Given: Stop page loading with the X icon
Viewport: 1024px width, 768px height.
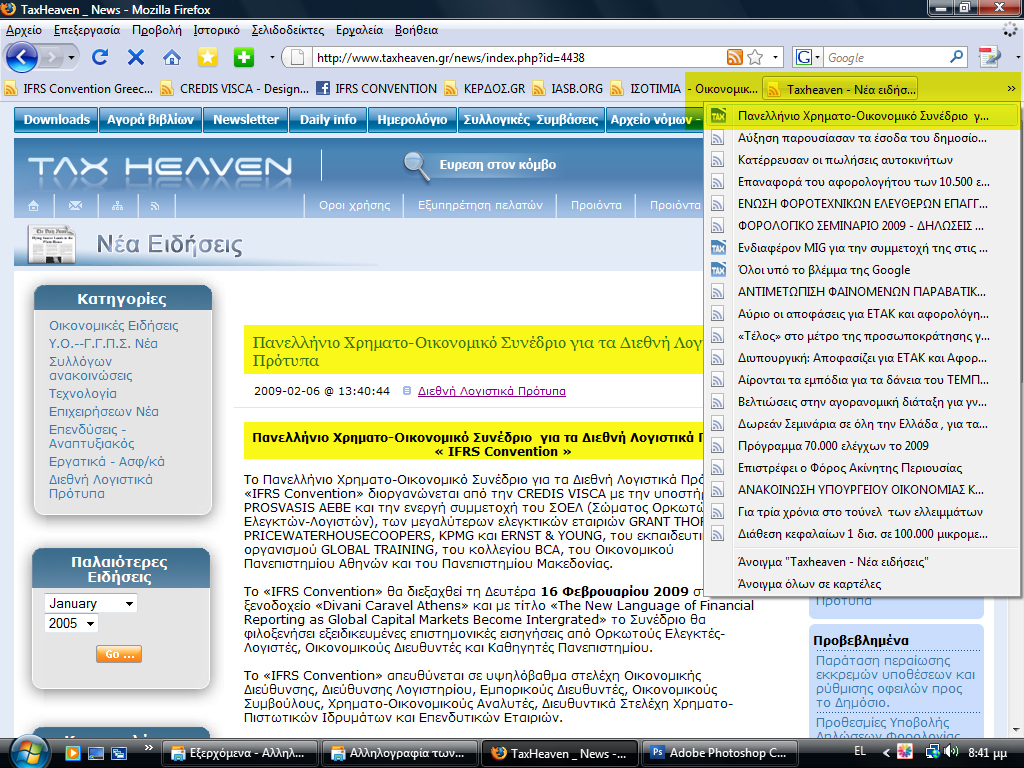Looking at the screenshot, I should [136, 57].
